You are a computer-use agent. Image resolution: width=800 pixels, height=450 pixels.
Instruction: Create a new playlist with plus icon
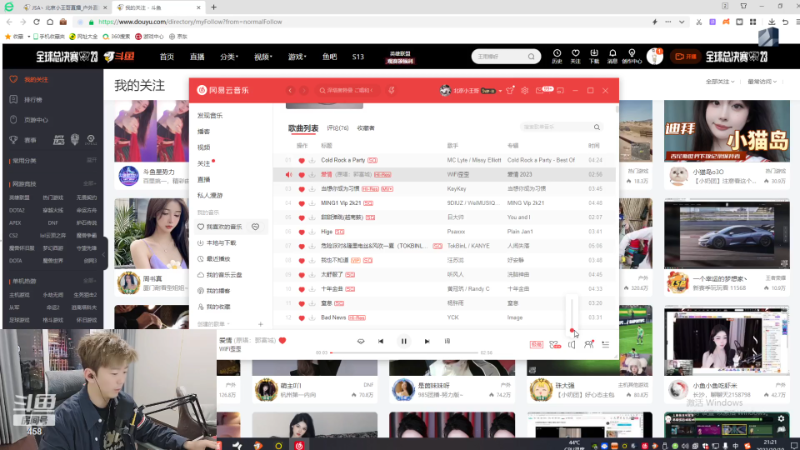coord(261,324)
